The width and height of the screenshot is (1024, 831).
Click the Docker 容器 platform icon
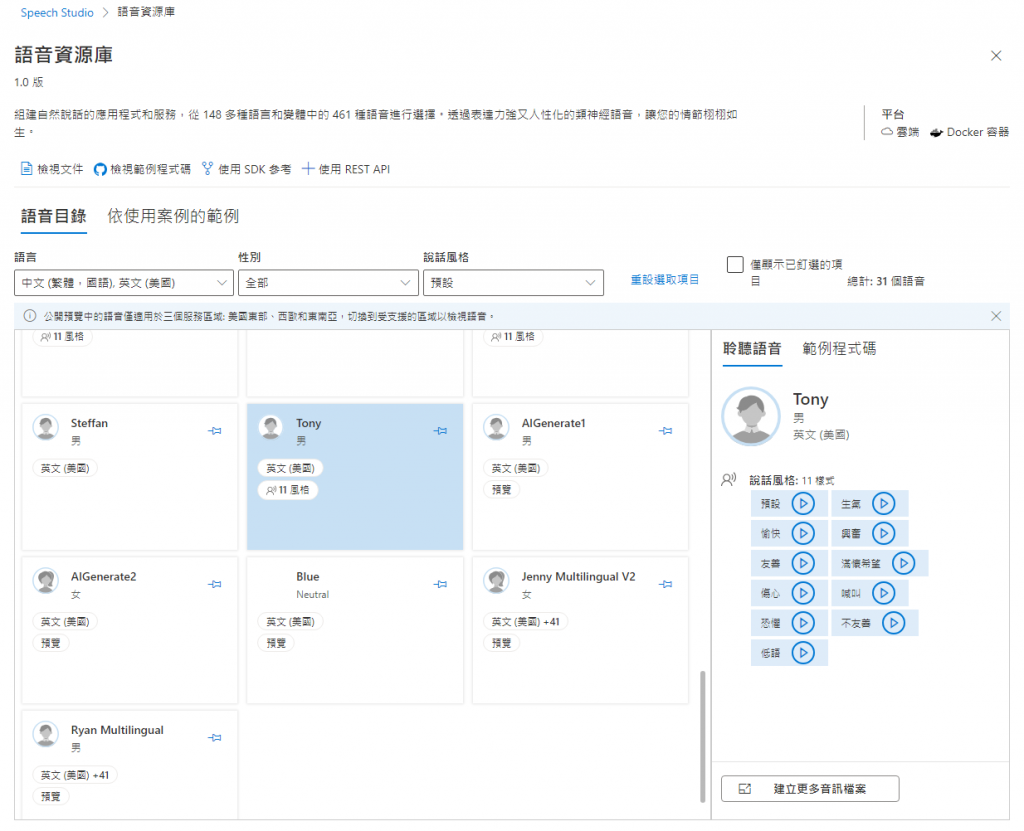(x=936, y=132)
